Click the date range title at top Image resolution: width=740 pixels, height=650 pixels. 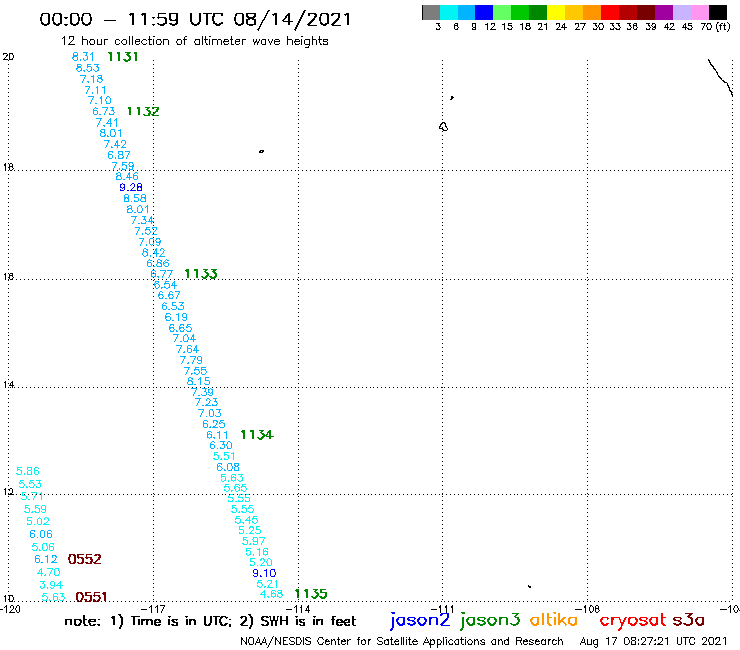click(195, 19)
